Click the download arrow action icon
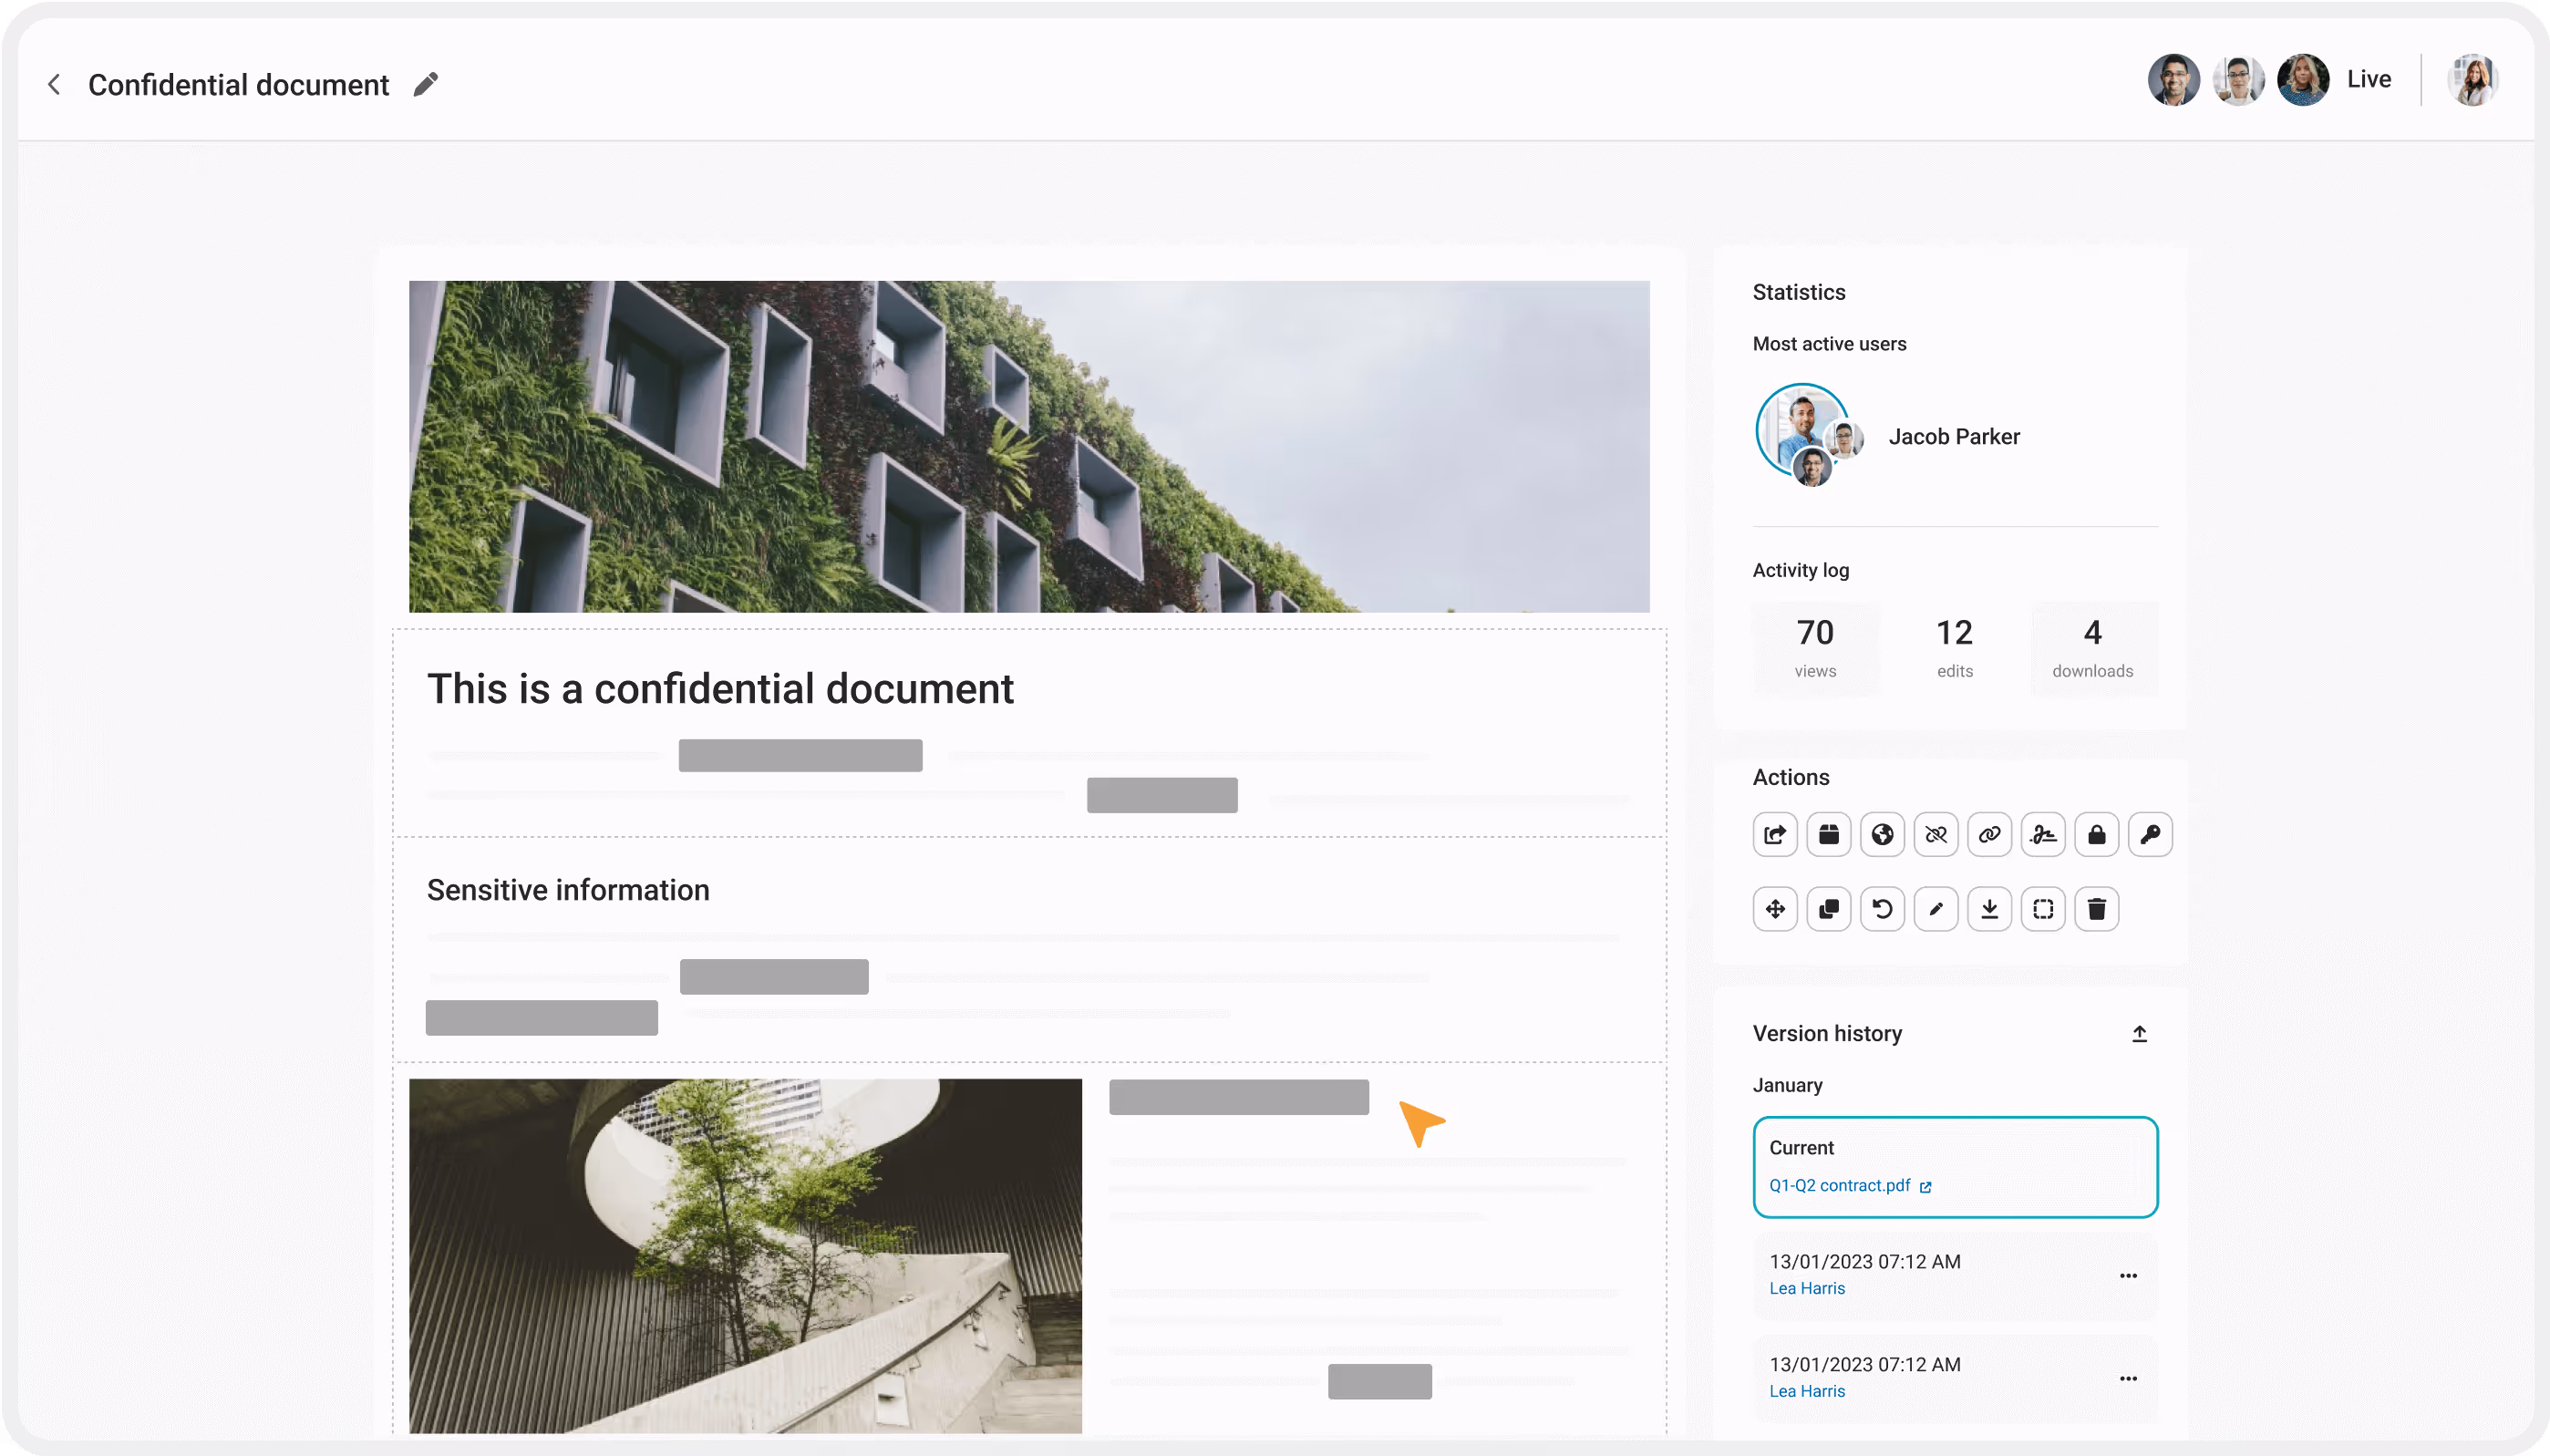 [1990, 909]
